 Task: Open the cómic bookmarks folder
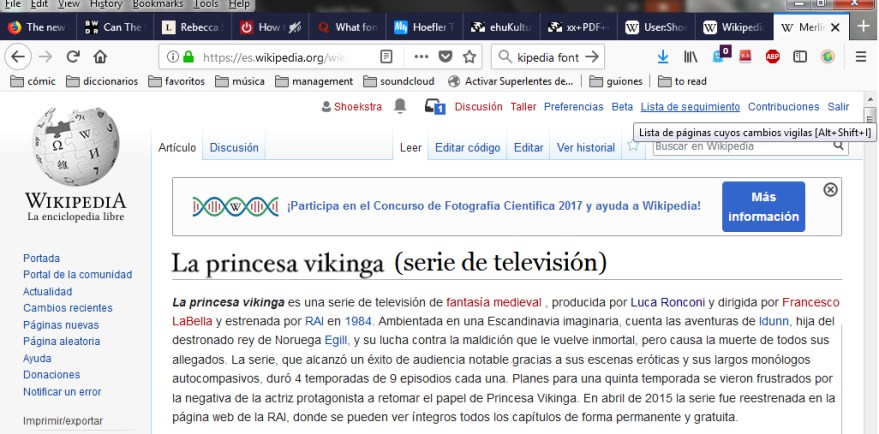[33, 81]
